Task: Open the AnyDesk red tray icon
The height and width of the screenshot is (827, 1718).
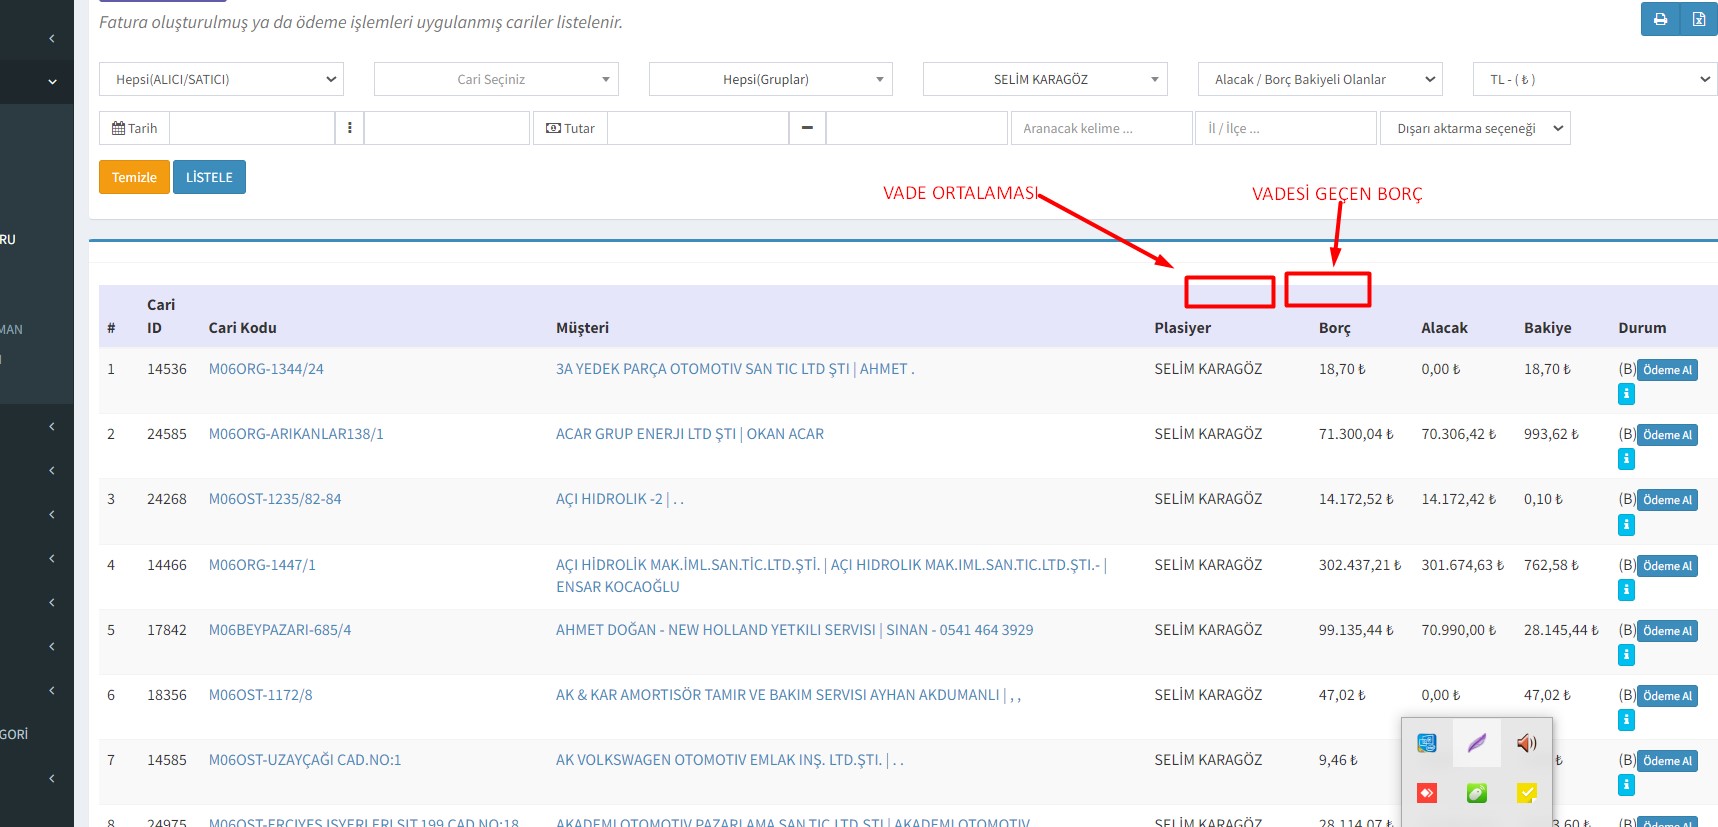Action: coord(1427,793)
